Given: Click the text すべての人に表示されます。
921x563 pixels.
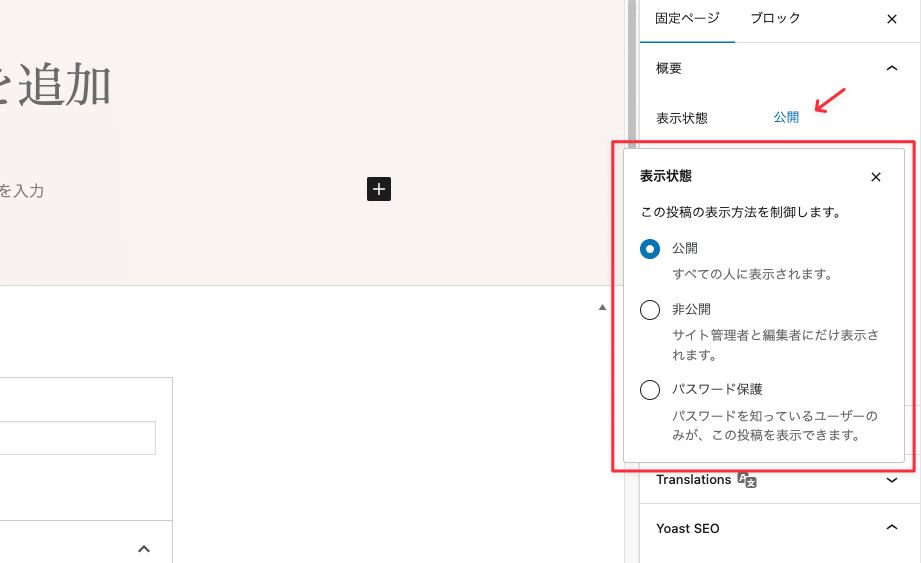Looking at the screenshot, I should [x=752, y=274].
